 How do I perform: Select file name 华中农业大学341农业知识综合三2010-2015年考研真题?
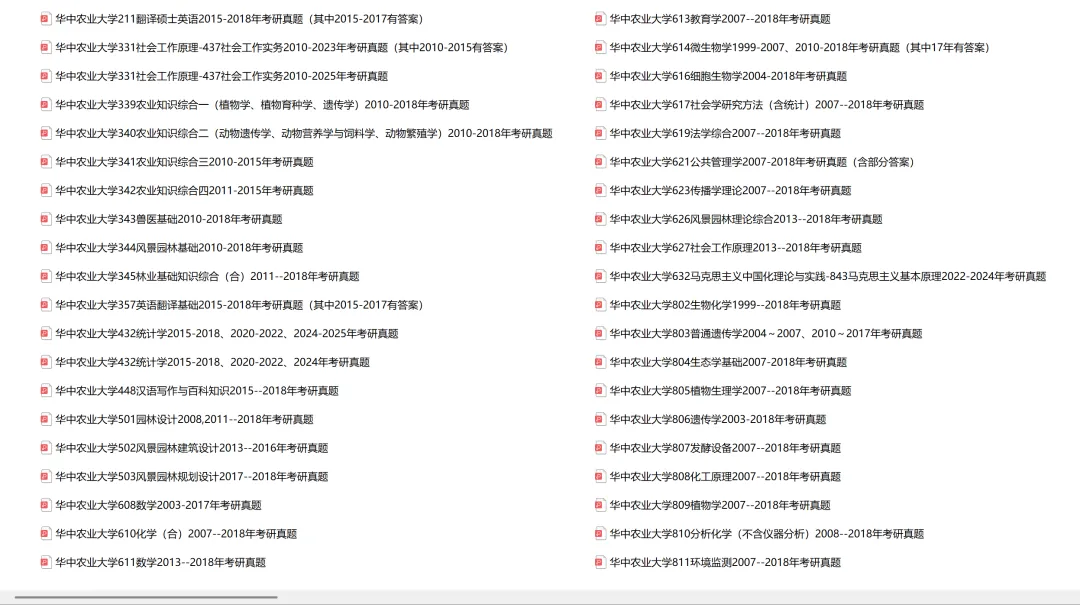pos(184,162)
